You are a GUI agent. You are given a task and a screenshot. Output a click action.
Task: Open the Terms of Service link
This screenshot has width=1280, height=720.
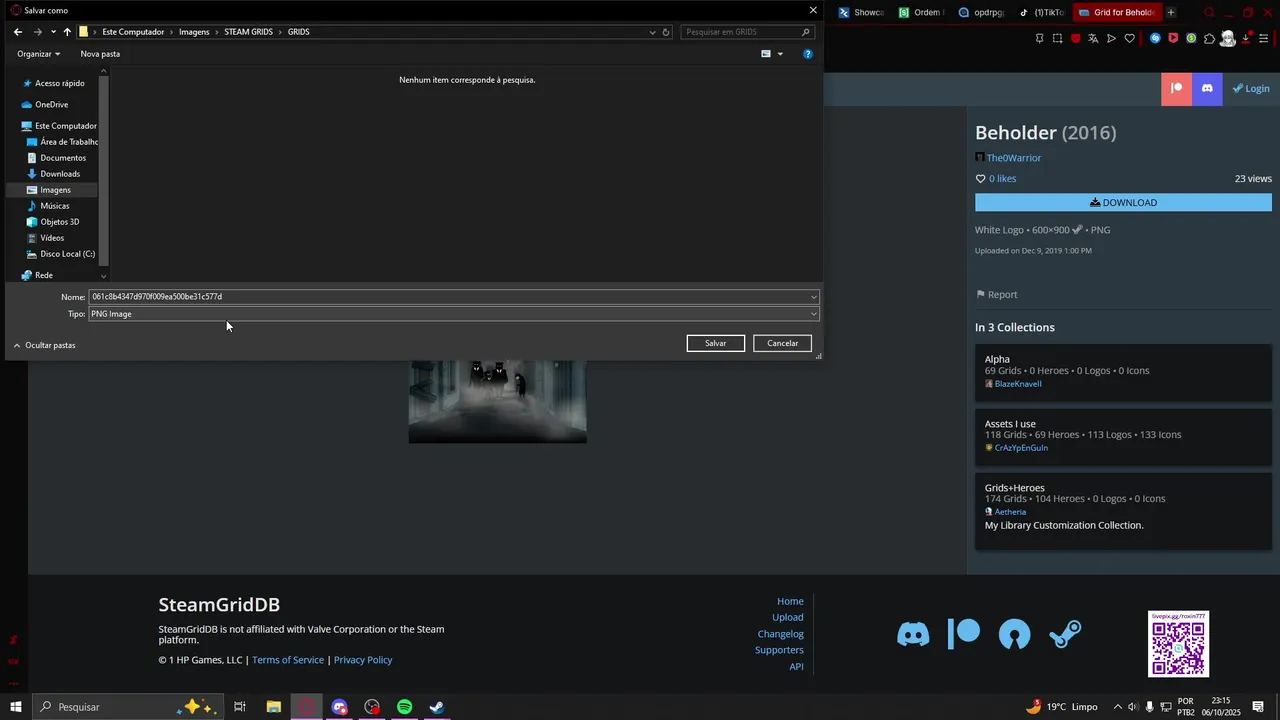coord(288,660)
